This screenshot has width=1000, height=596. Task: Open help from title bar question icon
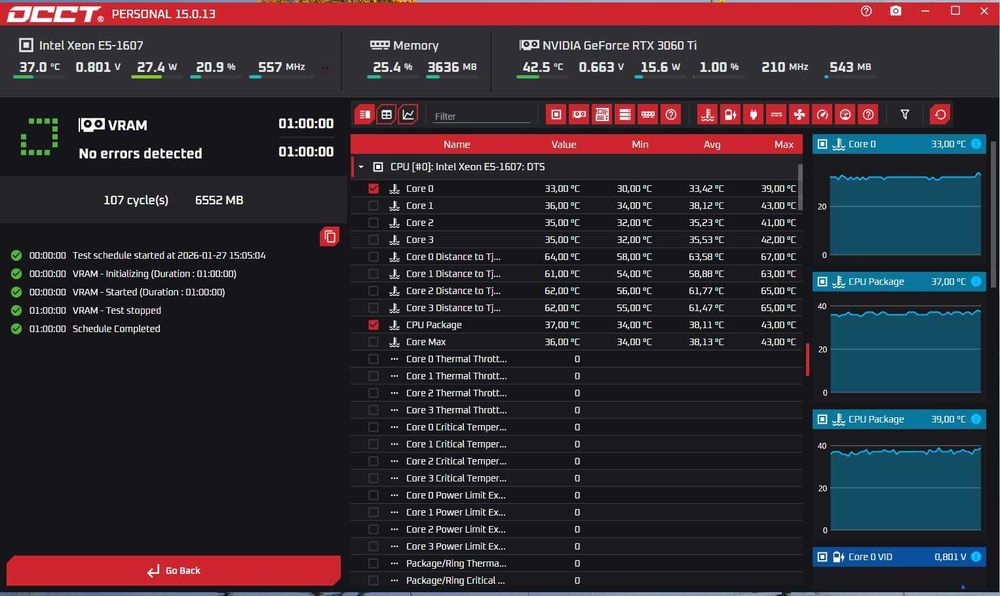point(866,11)
